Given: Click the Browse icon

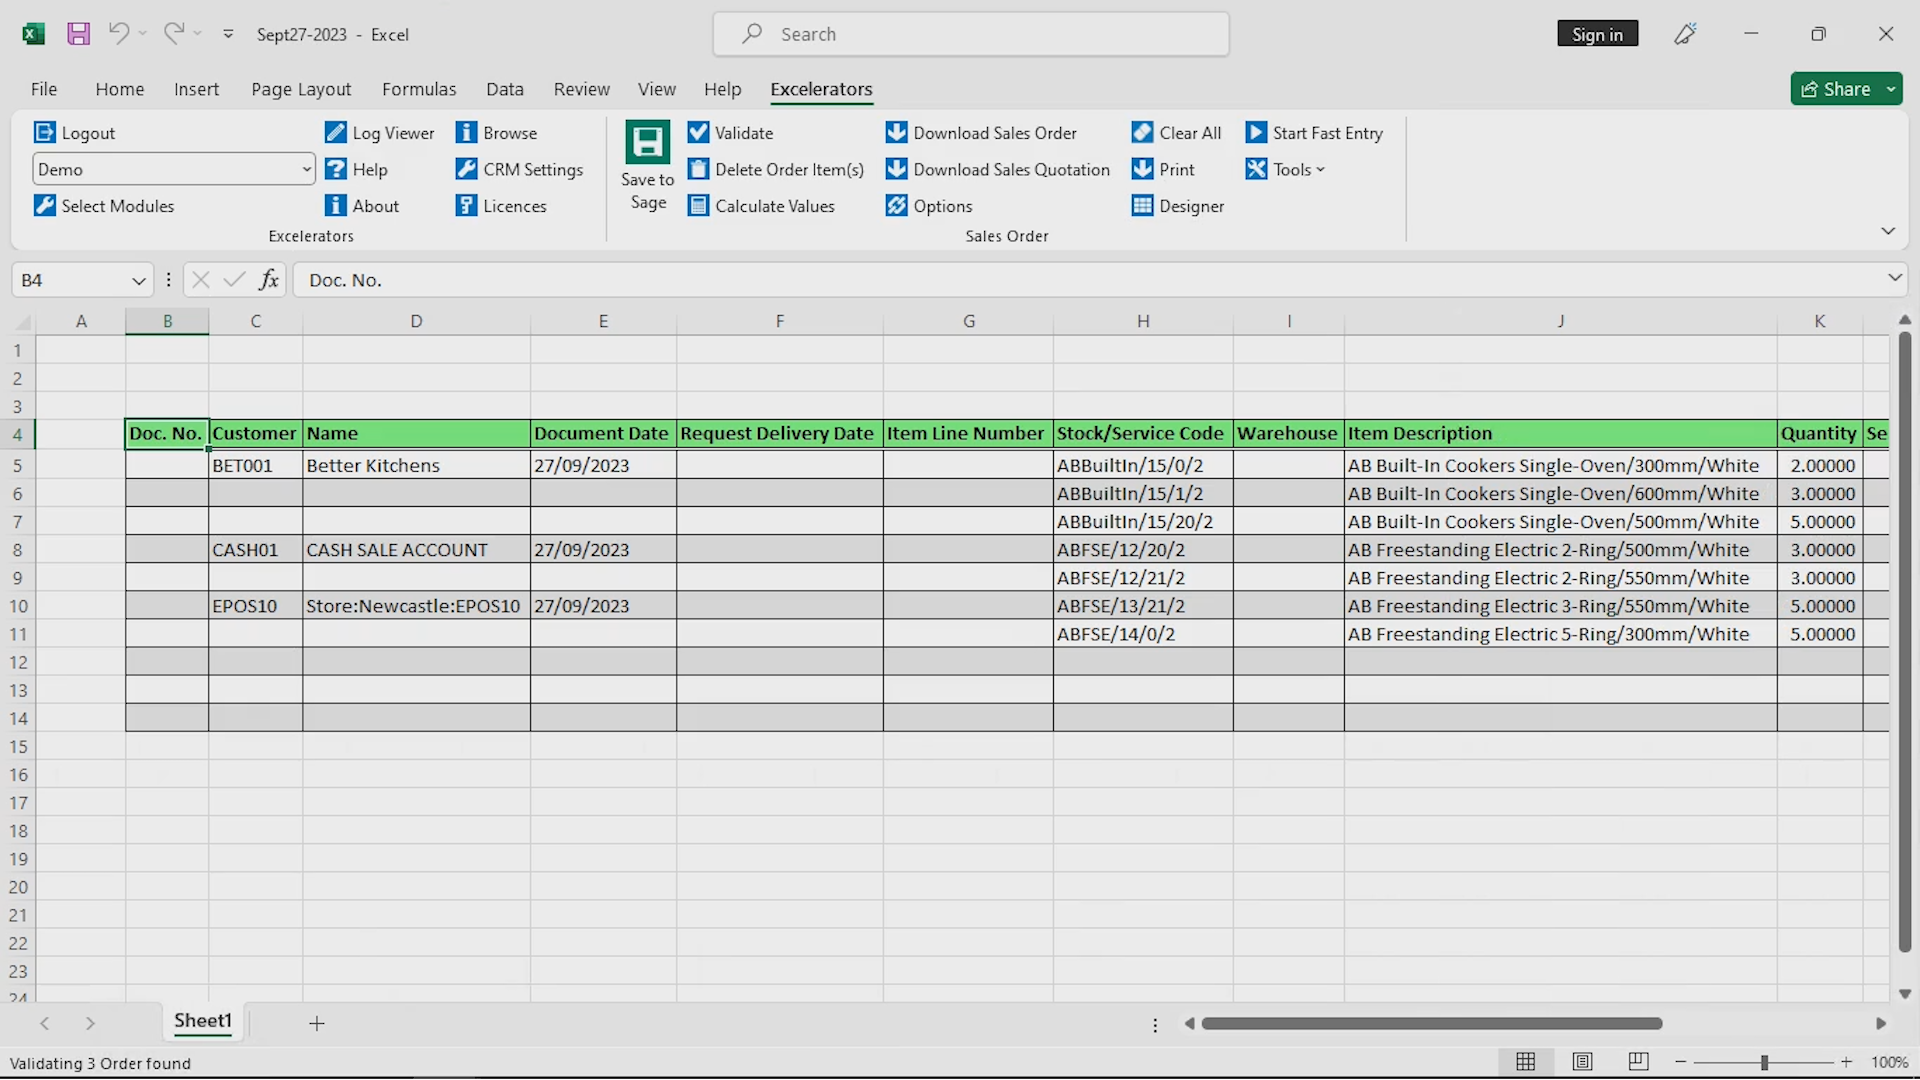Looking at the screenshot, I should pyautogui.click(x=466, y=133).
